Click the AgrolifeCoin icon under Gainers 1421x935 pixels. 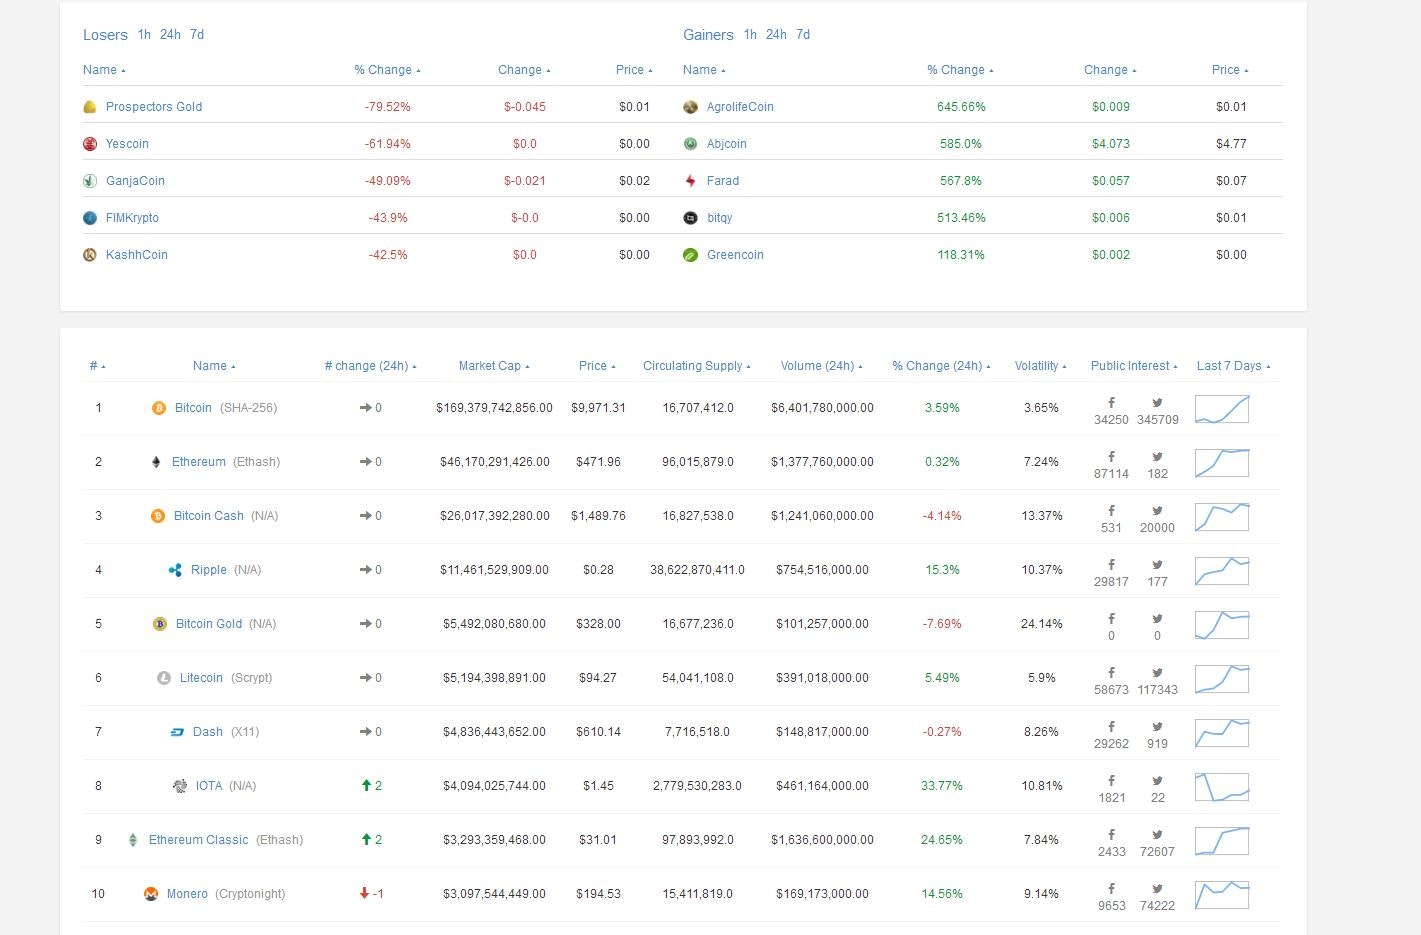tap(689, 106)
